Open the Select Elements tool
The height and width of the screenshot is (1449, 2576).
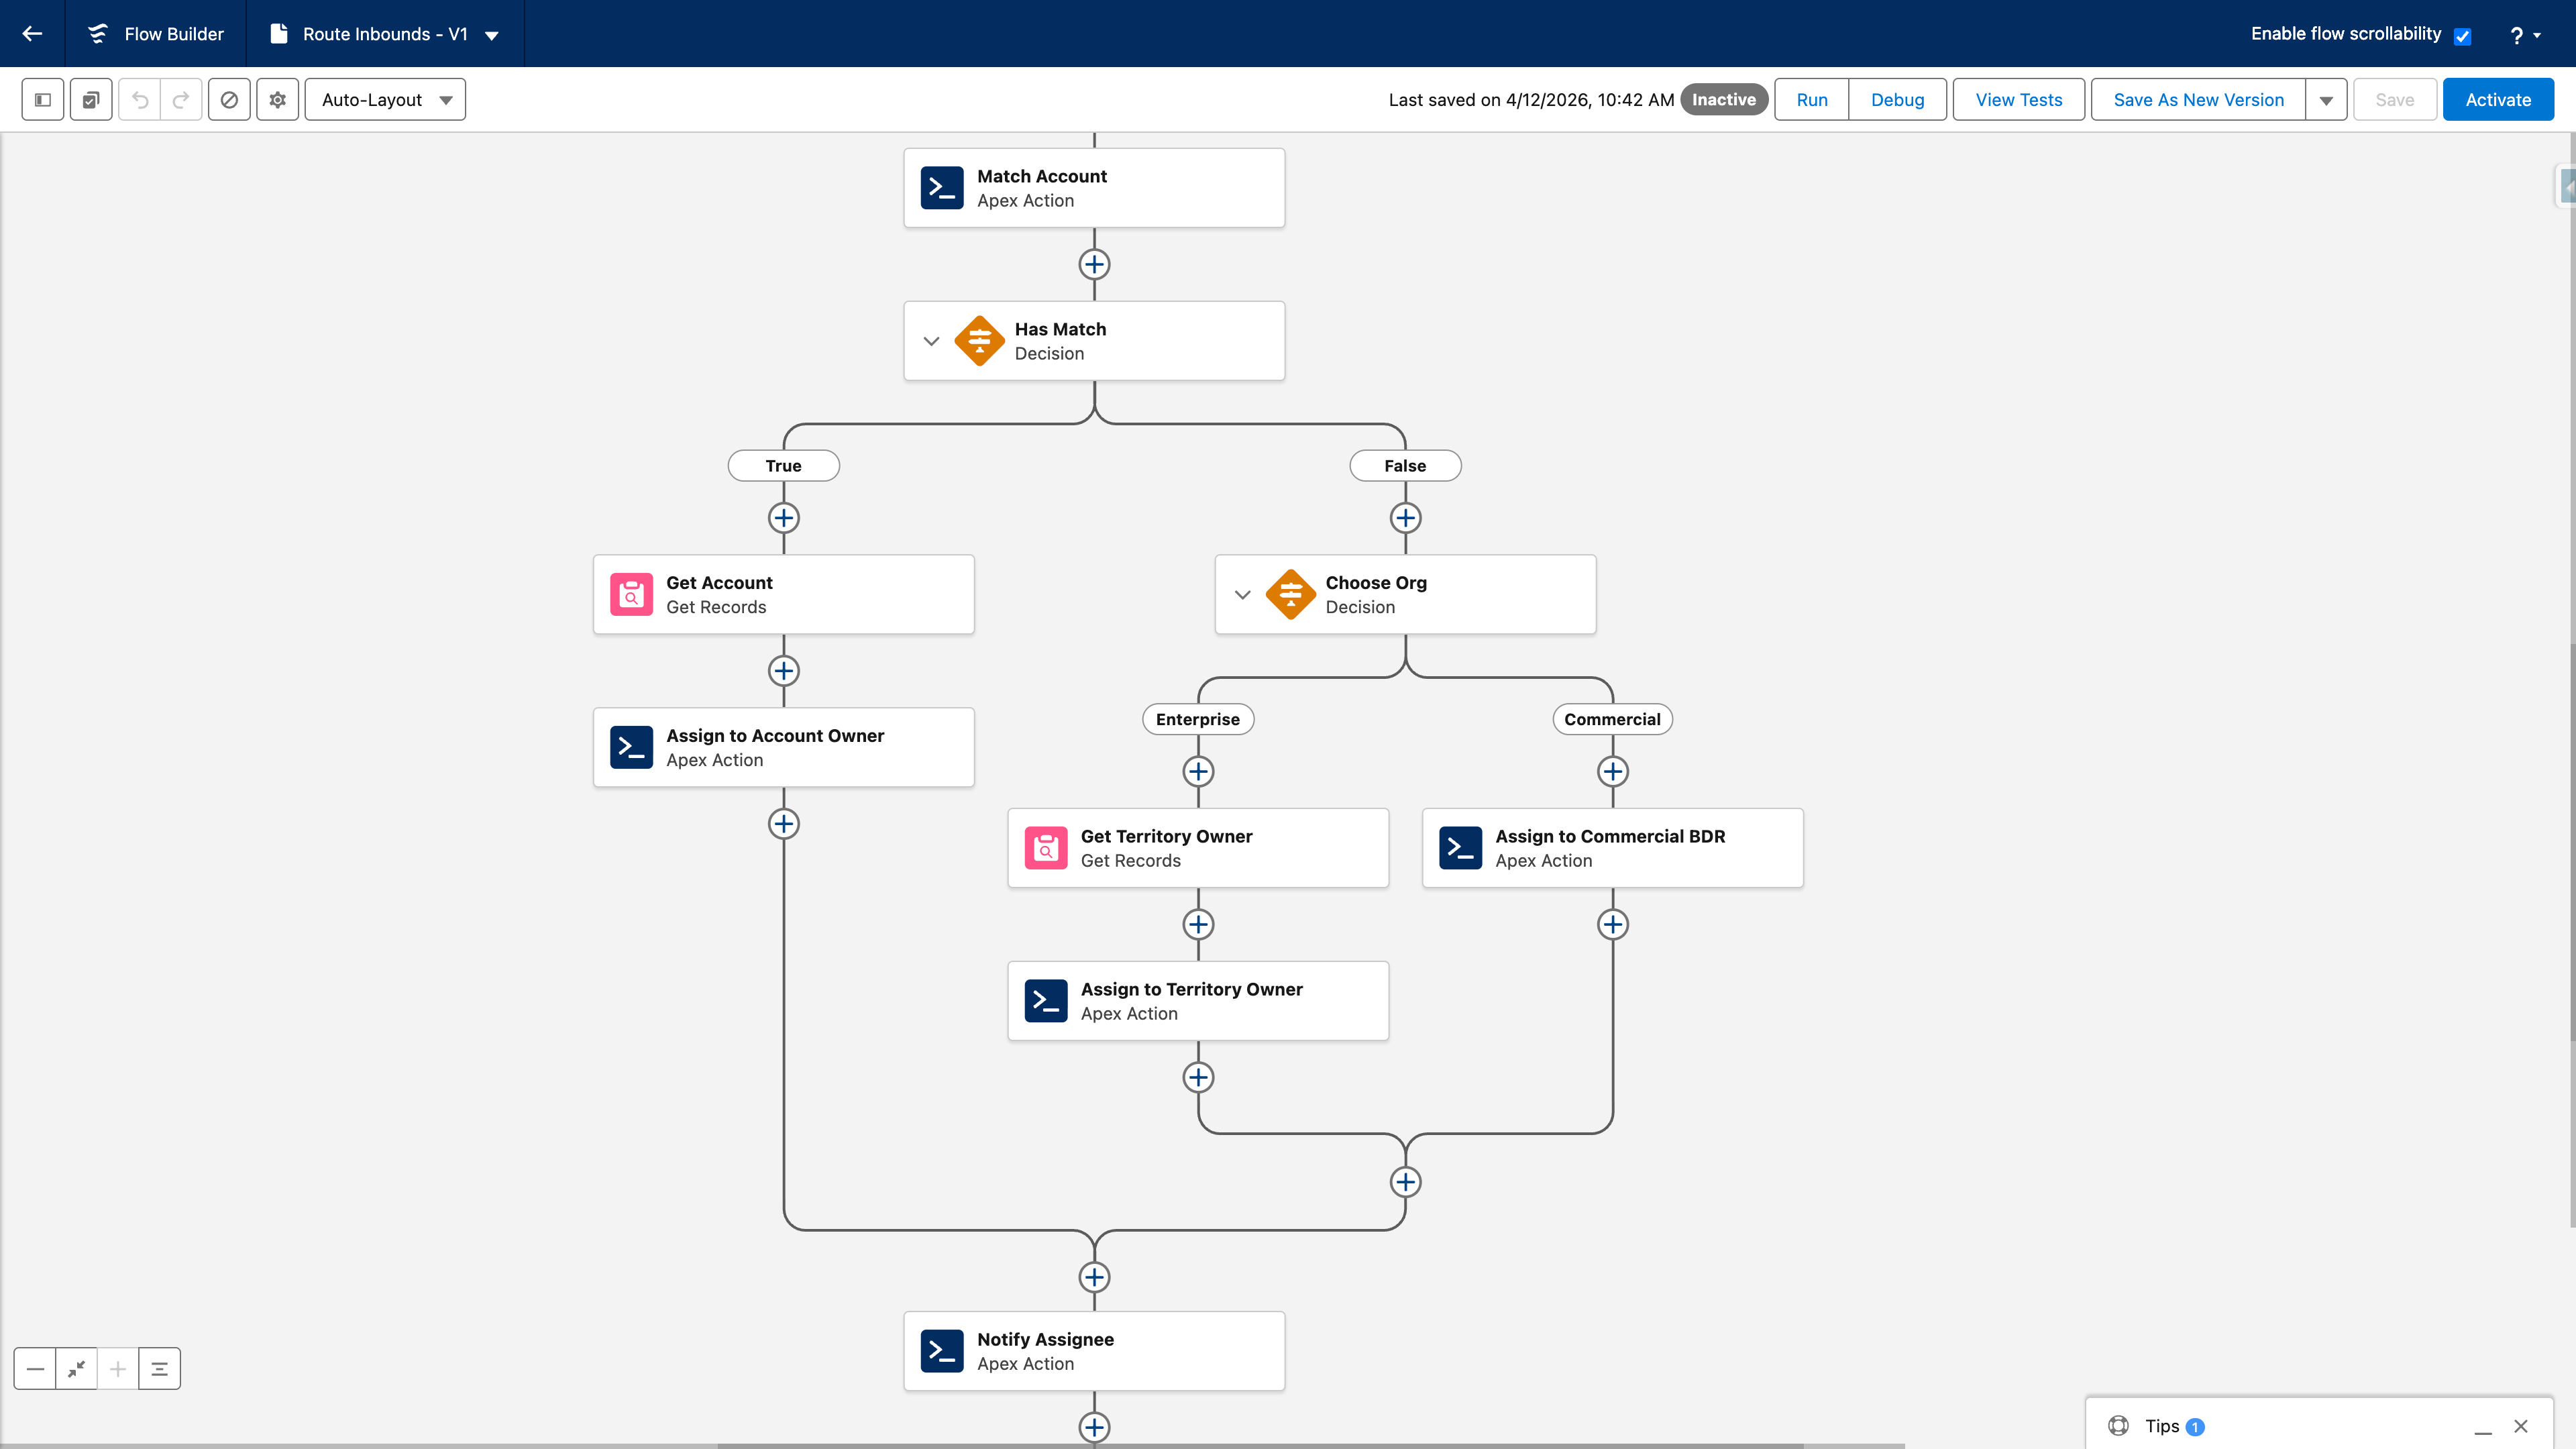coord(90,99)
